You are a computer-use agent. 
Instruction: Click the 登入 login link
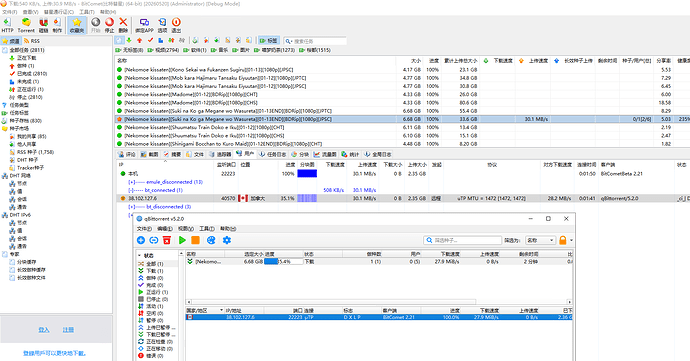click(44, 330)
